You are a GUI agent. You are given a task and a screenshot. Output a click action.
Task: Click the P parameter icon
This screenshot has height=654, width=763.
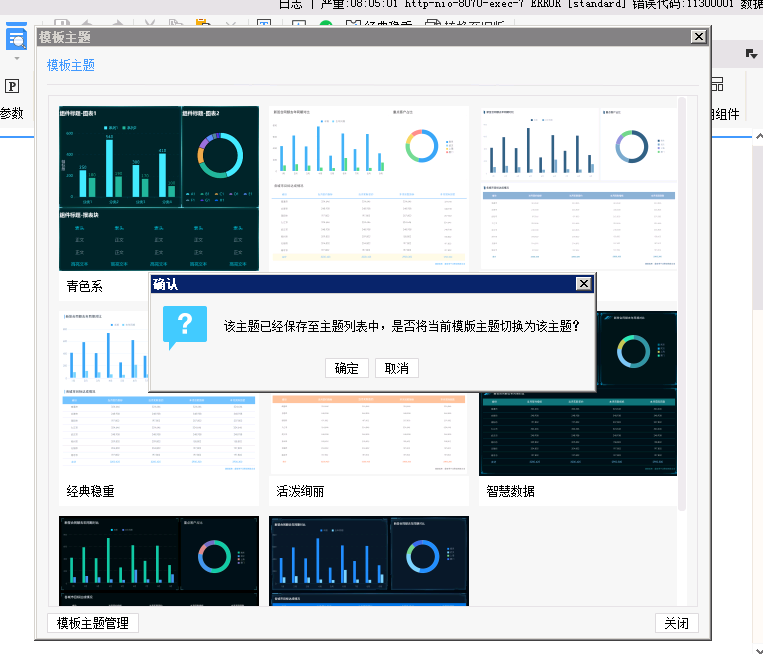pyautogui.click(x=12, y=86)
